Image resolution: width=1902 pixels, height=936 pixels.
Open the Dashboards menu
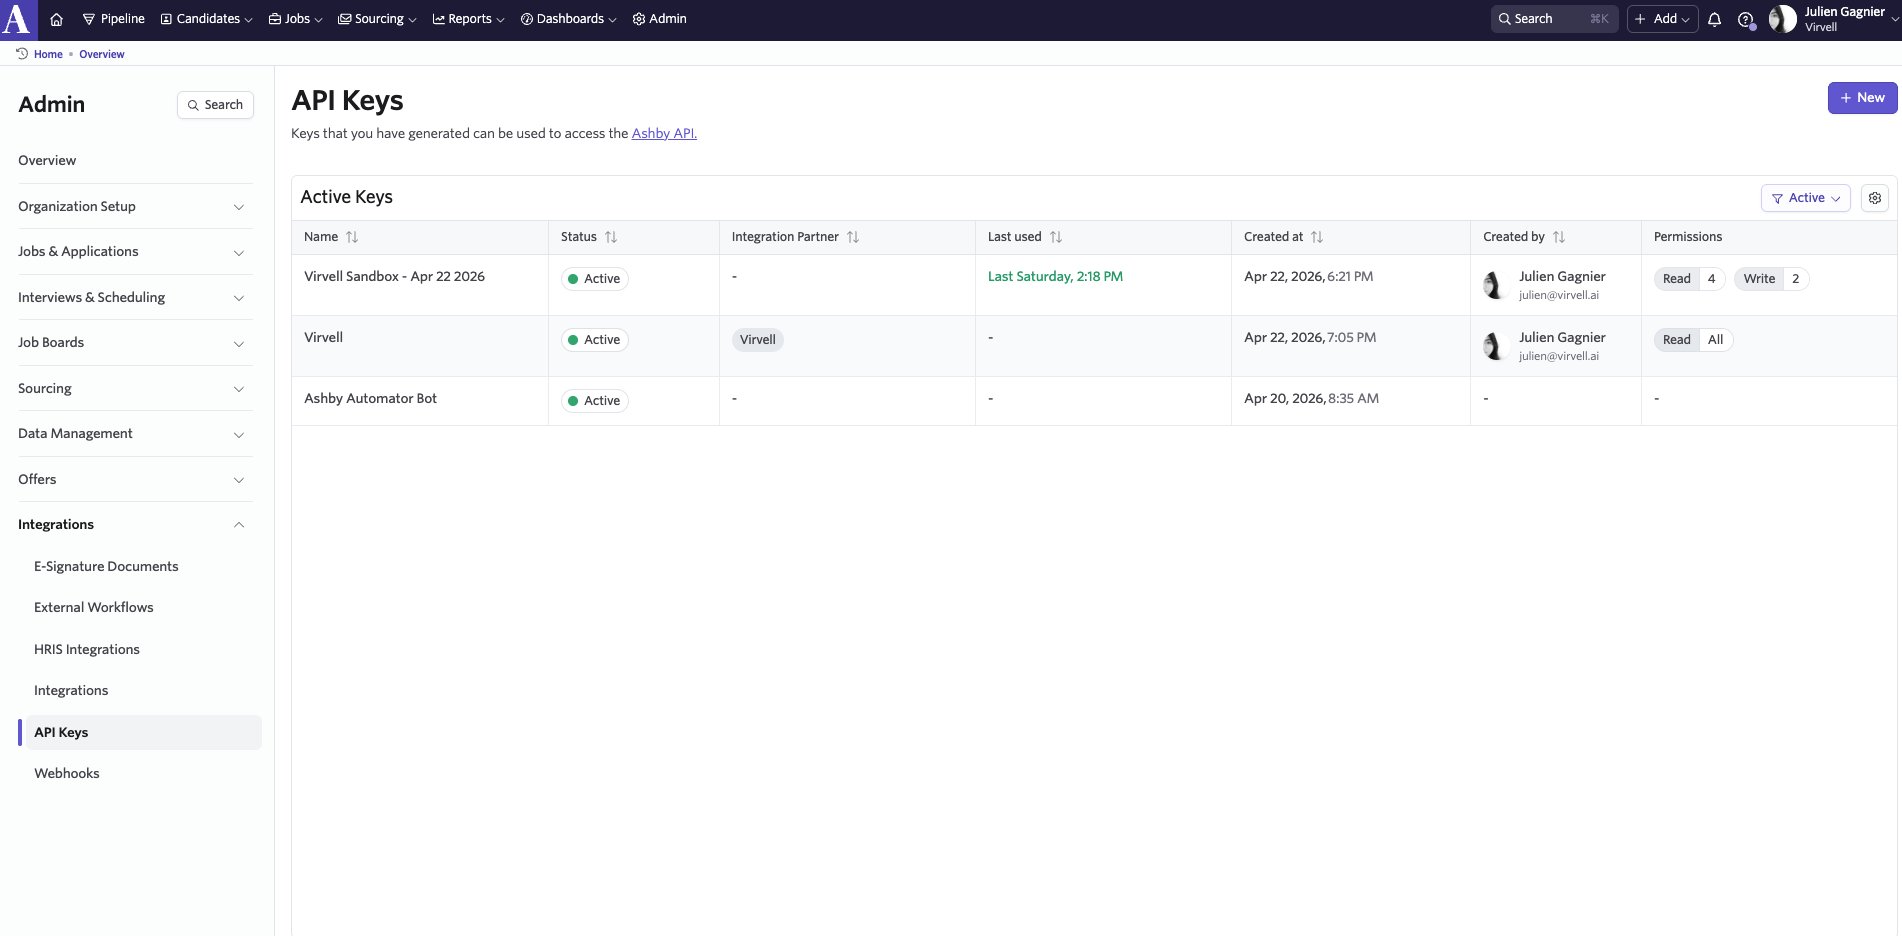click(568, 19)
